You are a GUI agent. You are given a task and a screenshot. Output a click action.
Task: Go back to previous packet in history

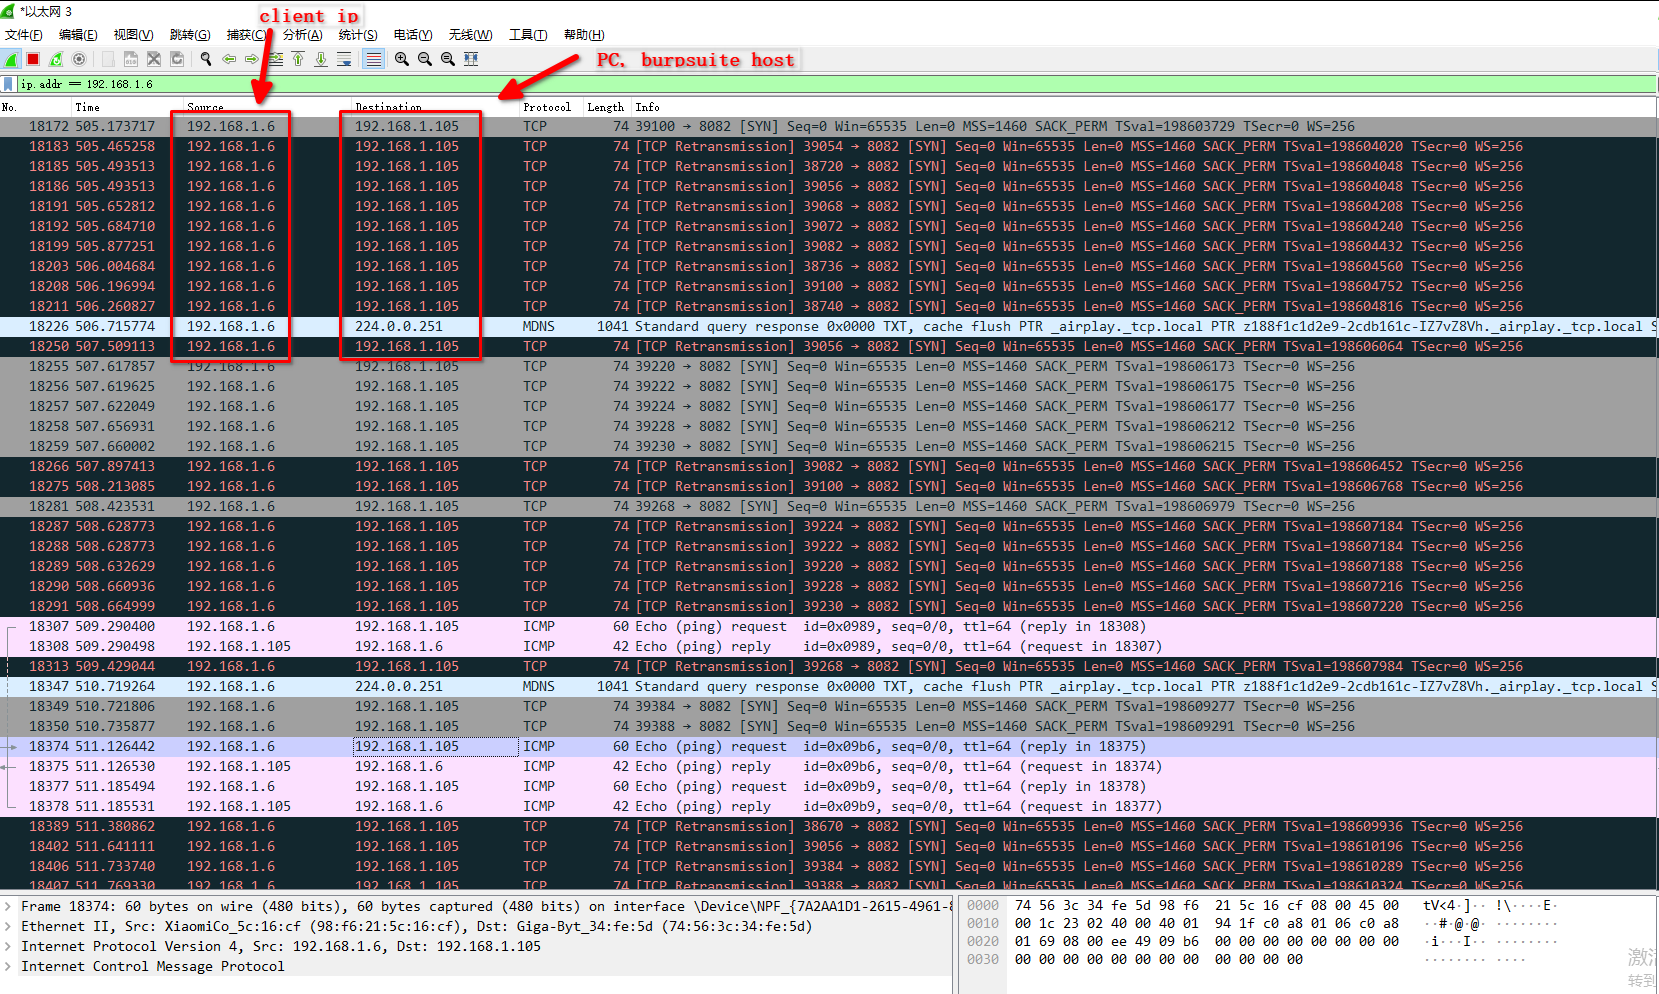[229, 59]
